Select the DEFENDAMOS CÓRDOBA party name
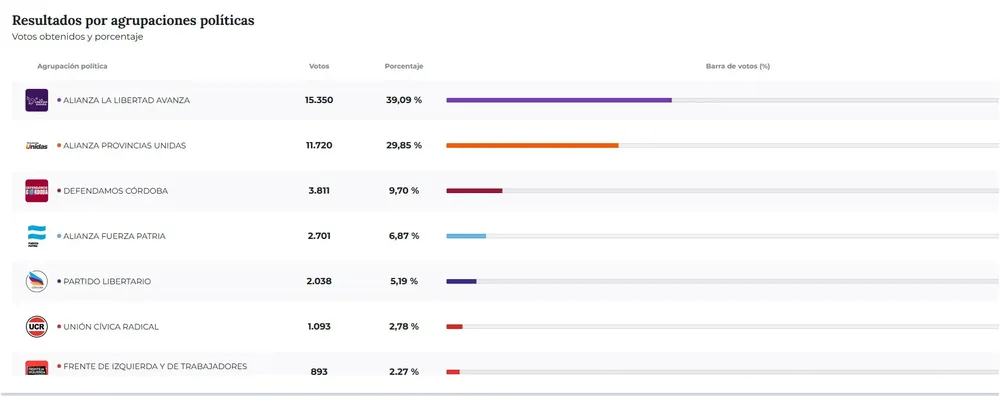This screenshot has height=402, width=1000. [x=115, y=191]
